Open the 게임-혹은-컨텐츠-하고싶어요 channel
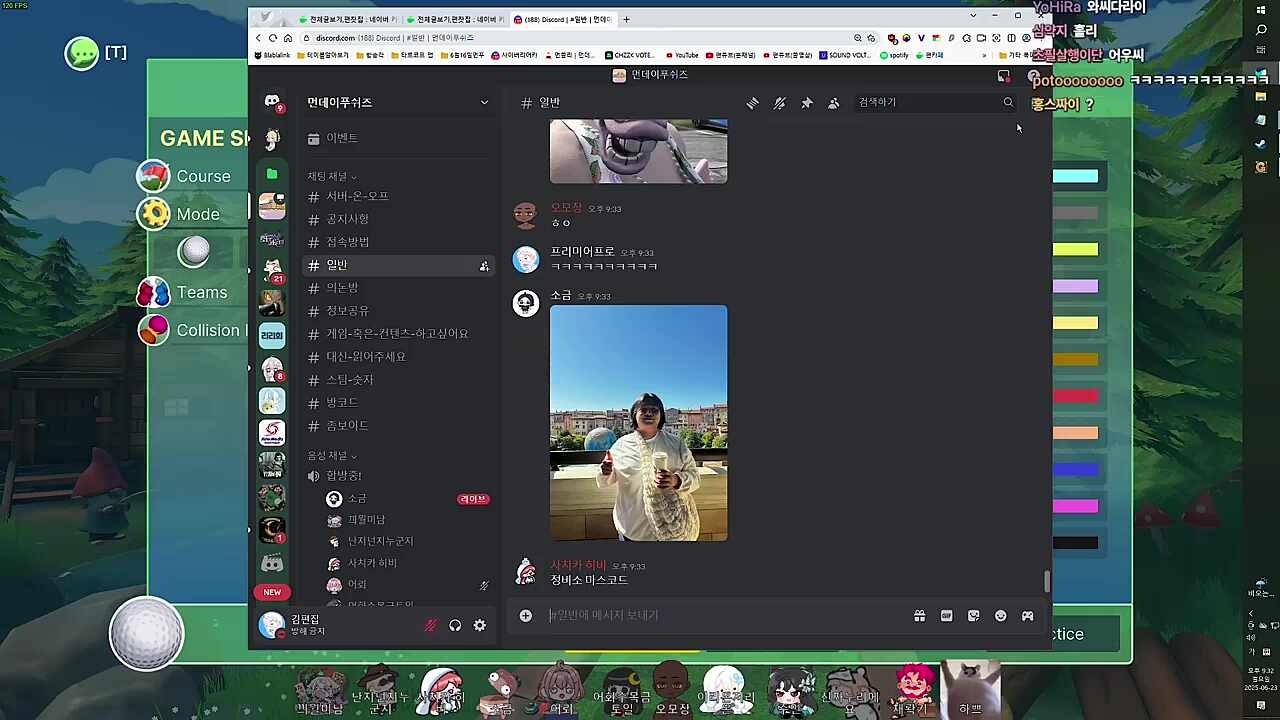Viewport: 1280px width, 720px height. (x=398, y=334)
